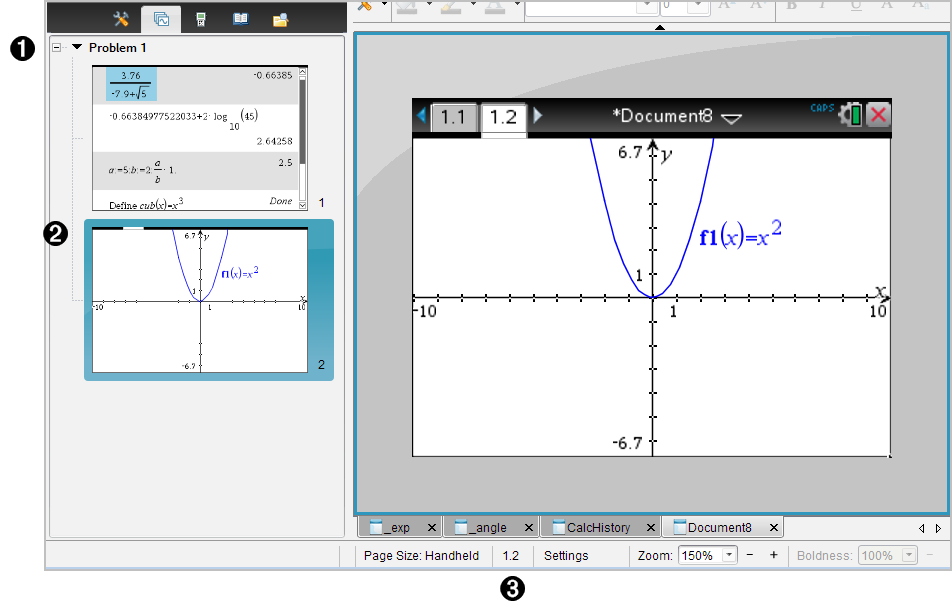Switch to the _angle document tab
The image size is (952, 611).
(486, 528)
